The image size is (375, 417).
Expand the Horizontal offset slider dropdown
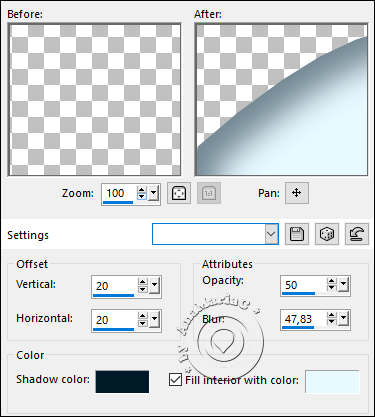pos(154,320)
